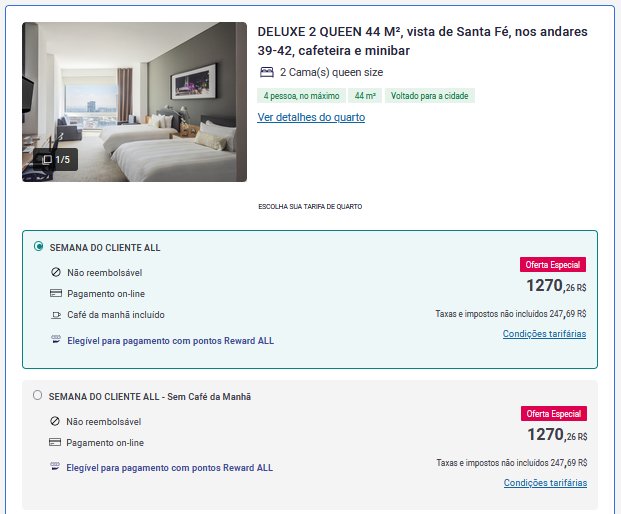Click the non-refundable icon in first rate

click(x=56, y=272)
